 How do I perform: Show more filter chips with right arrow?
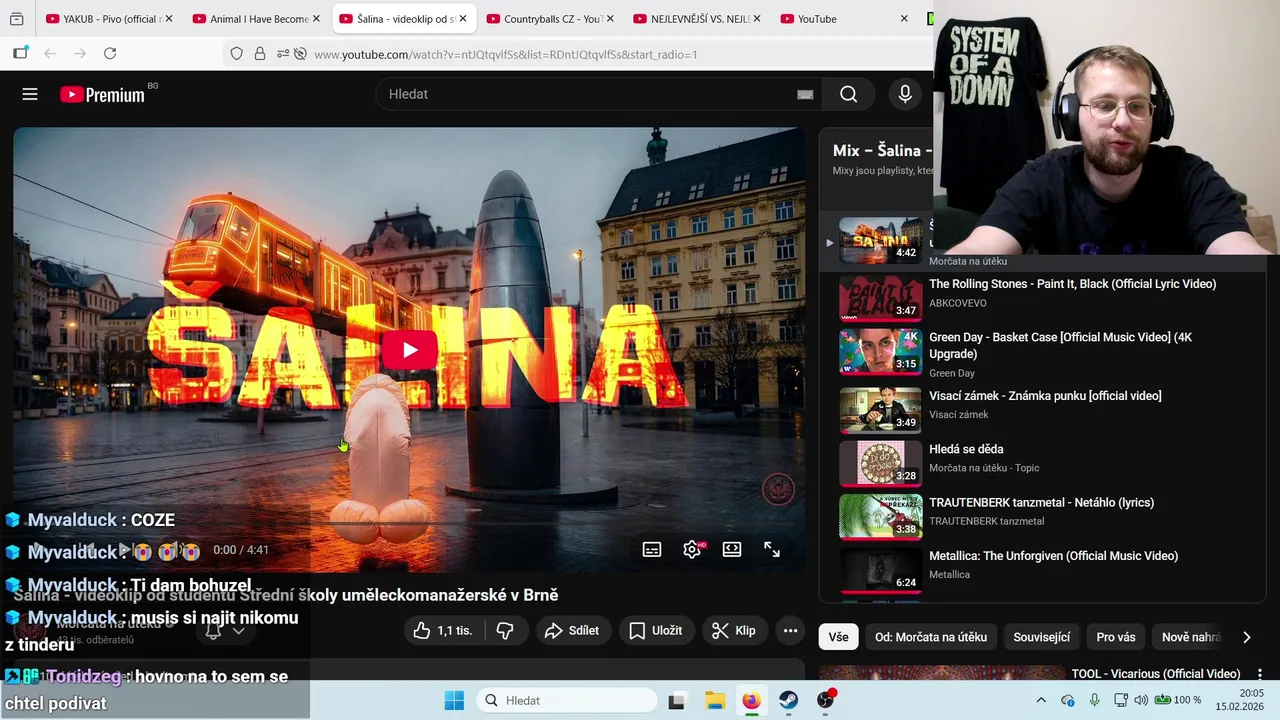click(1246, 637)
